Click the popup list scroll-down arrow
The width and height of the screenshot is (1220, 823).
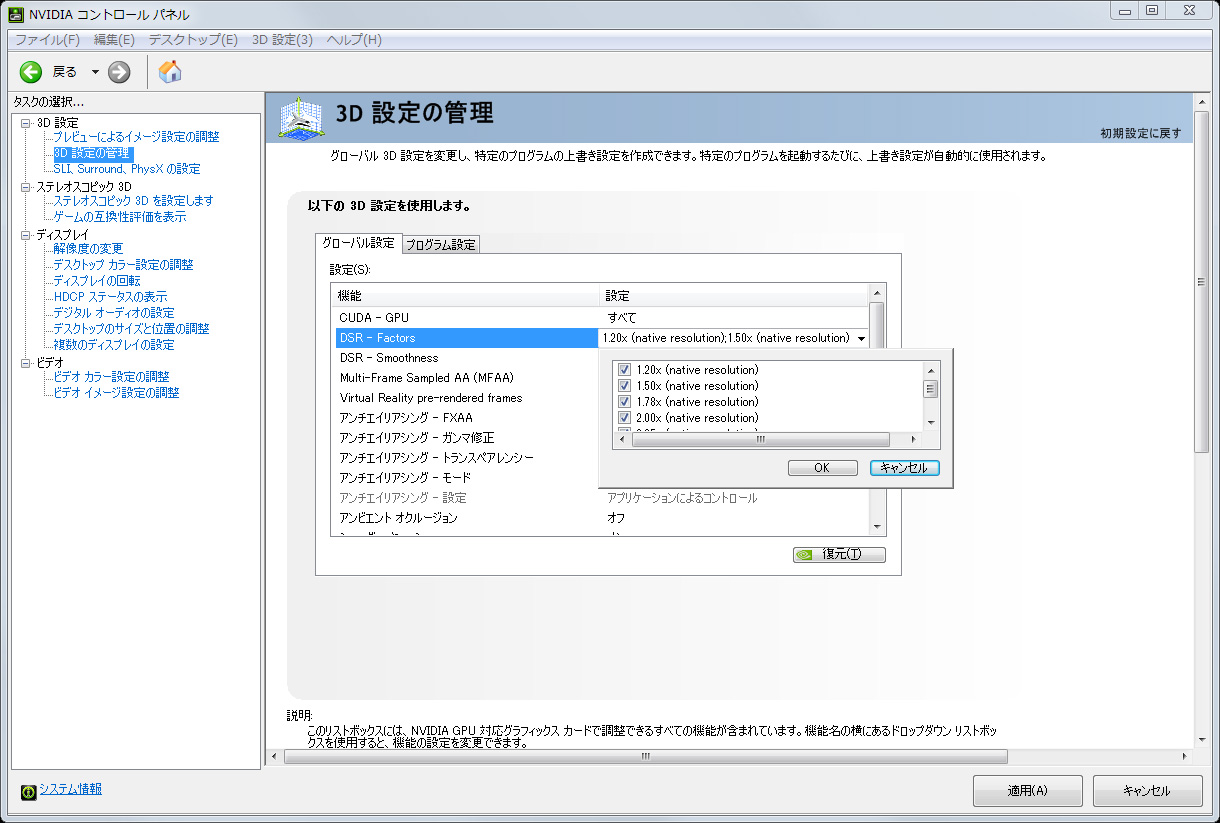(x=930, y=423)
